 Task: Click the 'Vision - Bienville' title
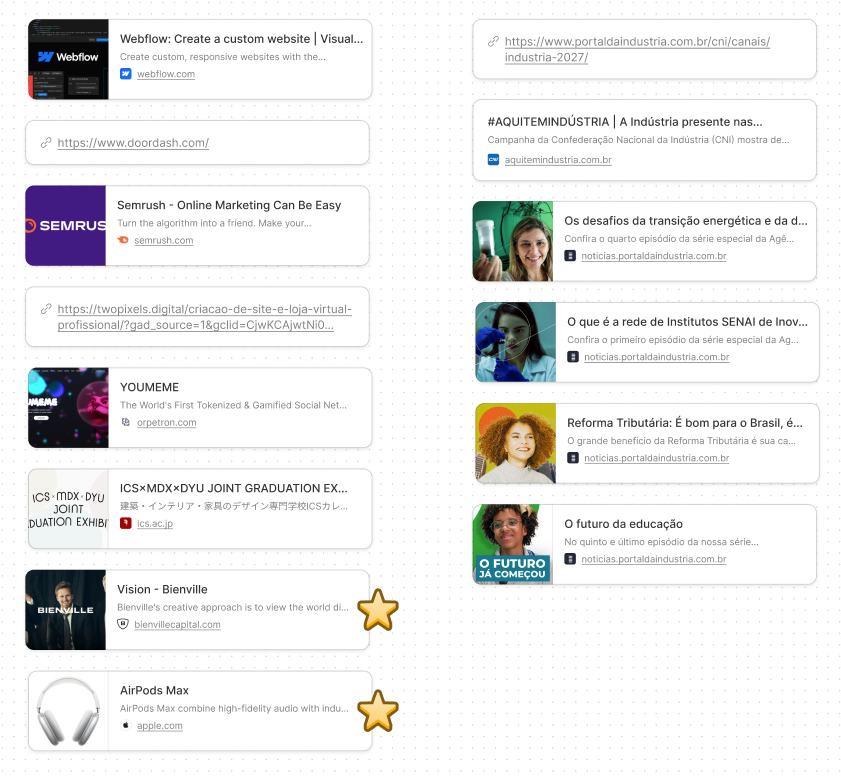(162, 589)
